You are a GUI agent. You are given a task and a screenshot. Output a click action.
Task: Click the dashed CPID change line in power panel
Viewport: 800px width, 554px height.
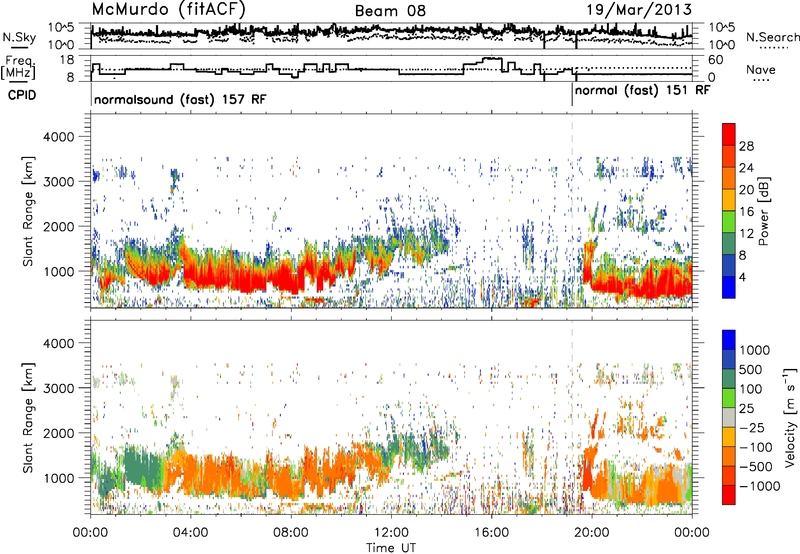(x=572, y=211)
